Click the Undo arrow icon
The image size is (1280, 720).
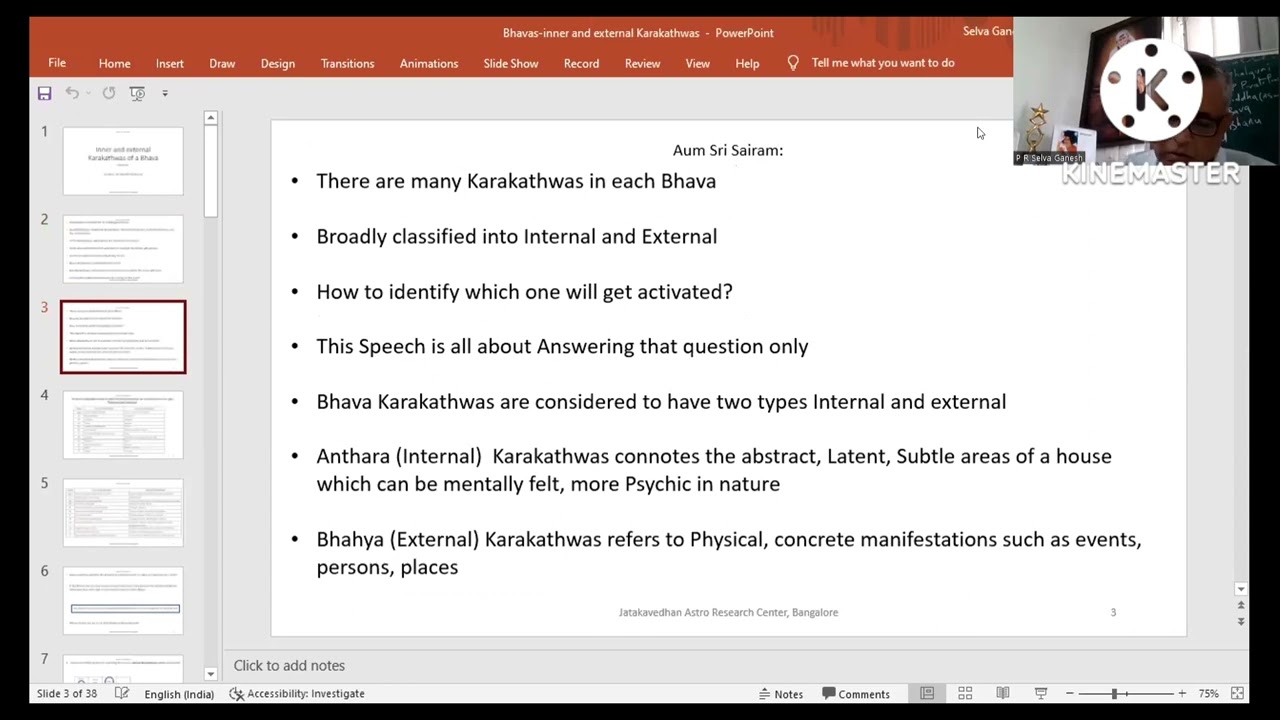pyautogui.click(x=72, y=93)
